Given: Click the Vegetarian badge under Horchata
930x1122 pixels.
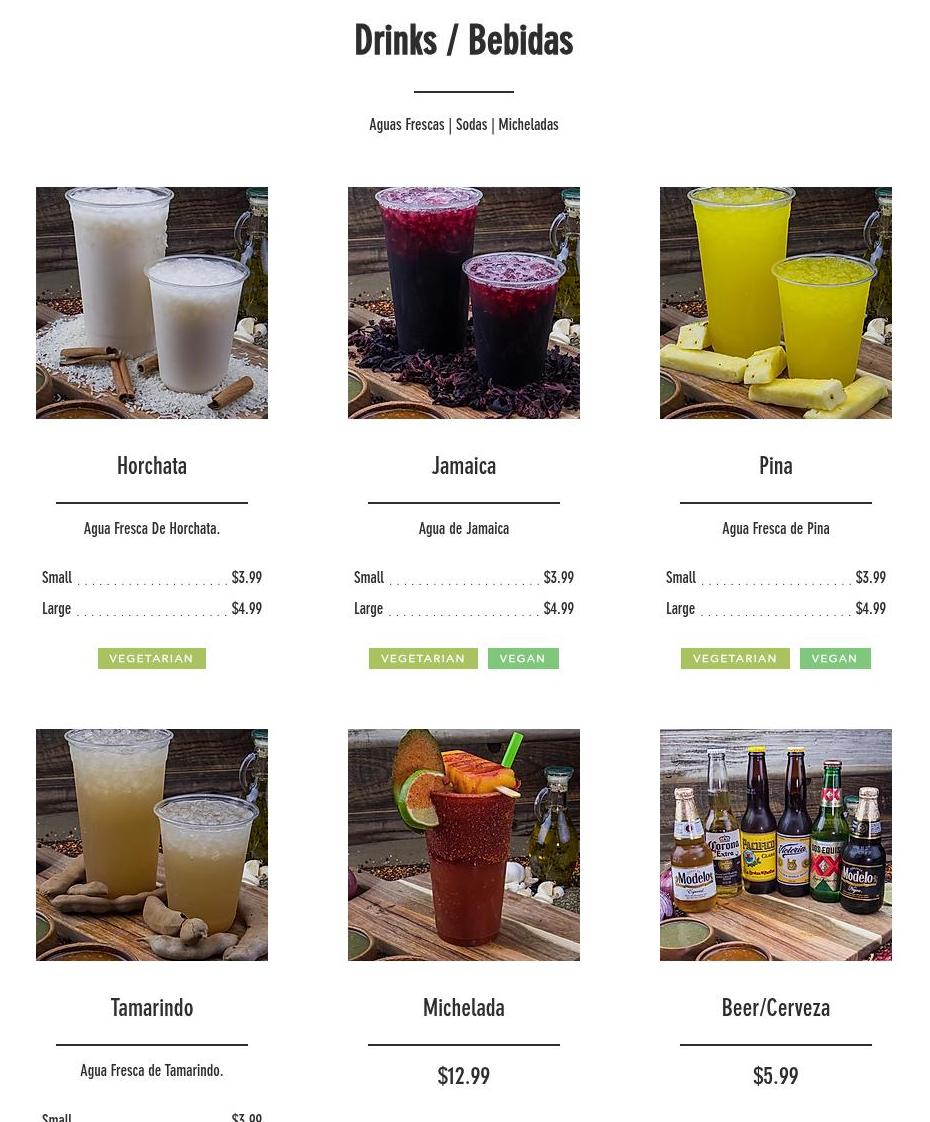Looking at the screenshot, I should pos(152,658).
